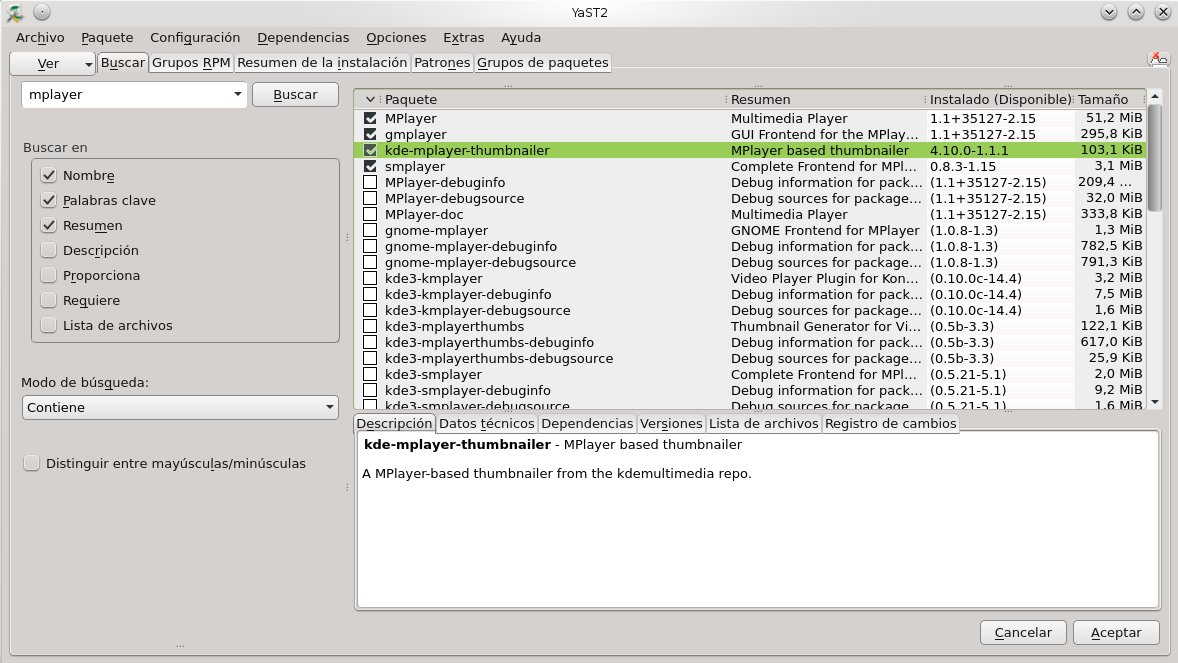Click the Buscar search button
Viewport: 1178px width, 663px height.
tap(295, 95)
